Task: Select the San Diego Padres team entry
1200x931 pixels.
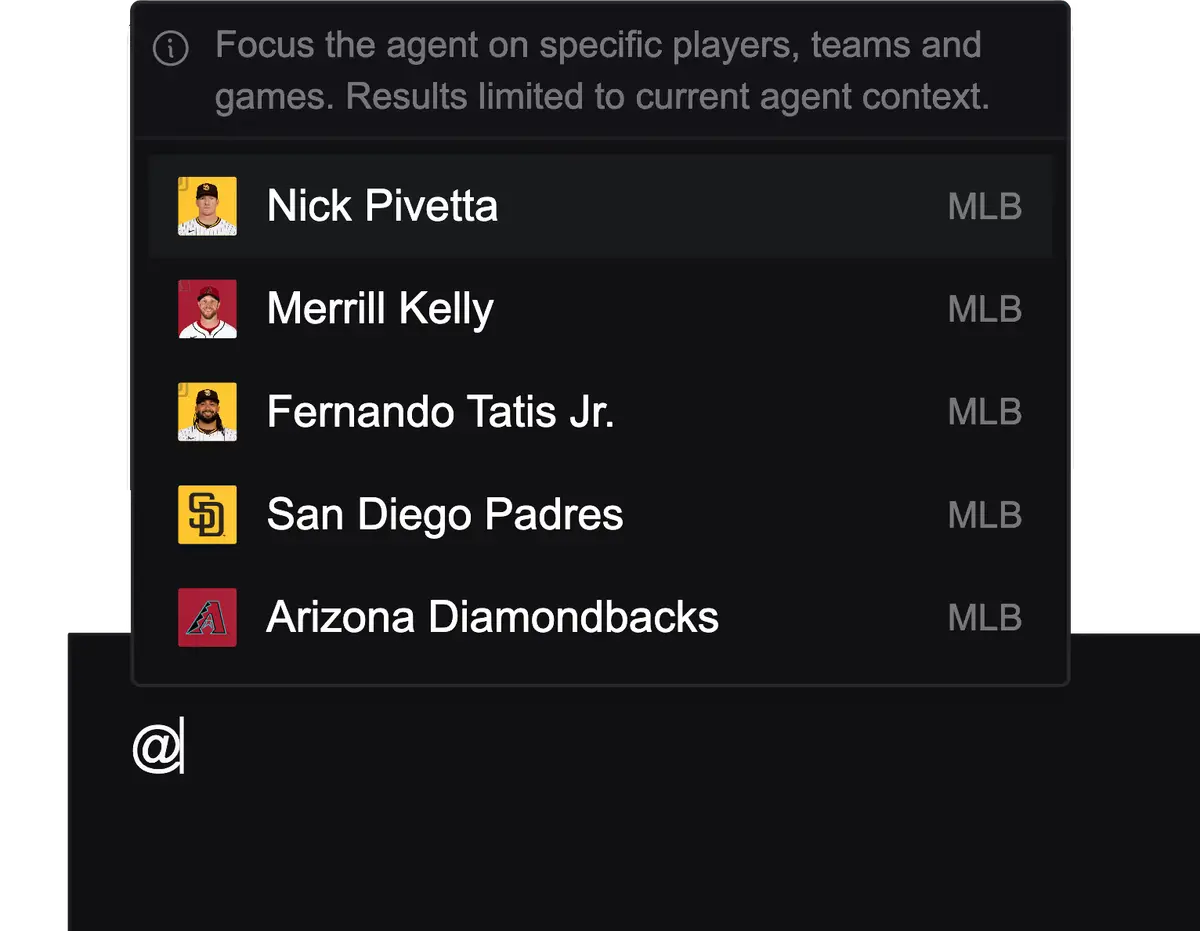Action: pyautogui.click(x=445, y=515)
